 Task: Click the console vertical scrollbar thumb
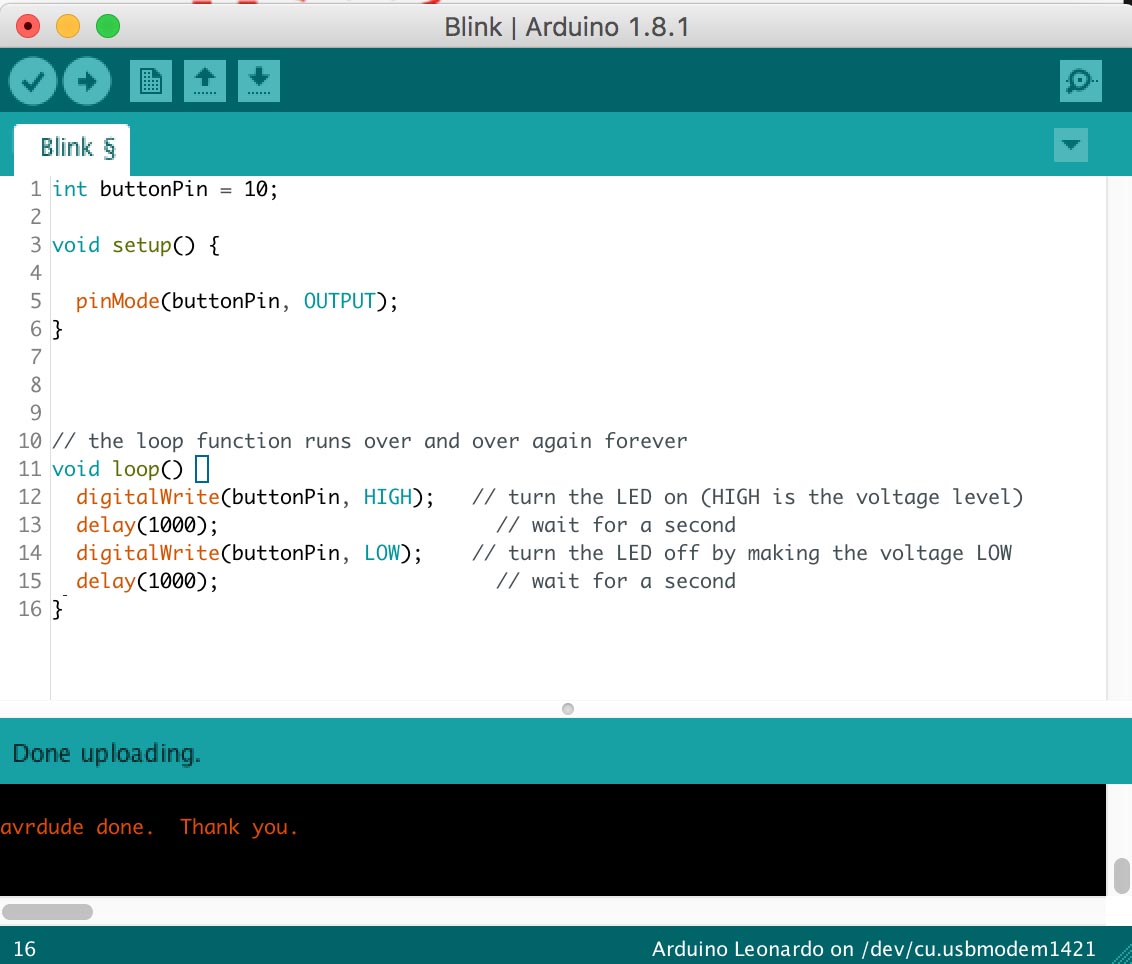point(1122,875)
